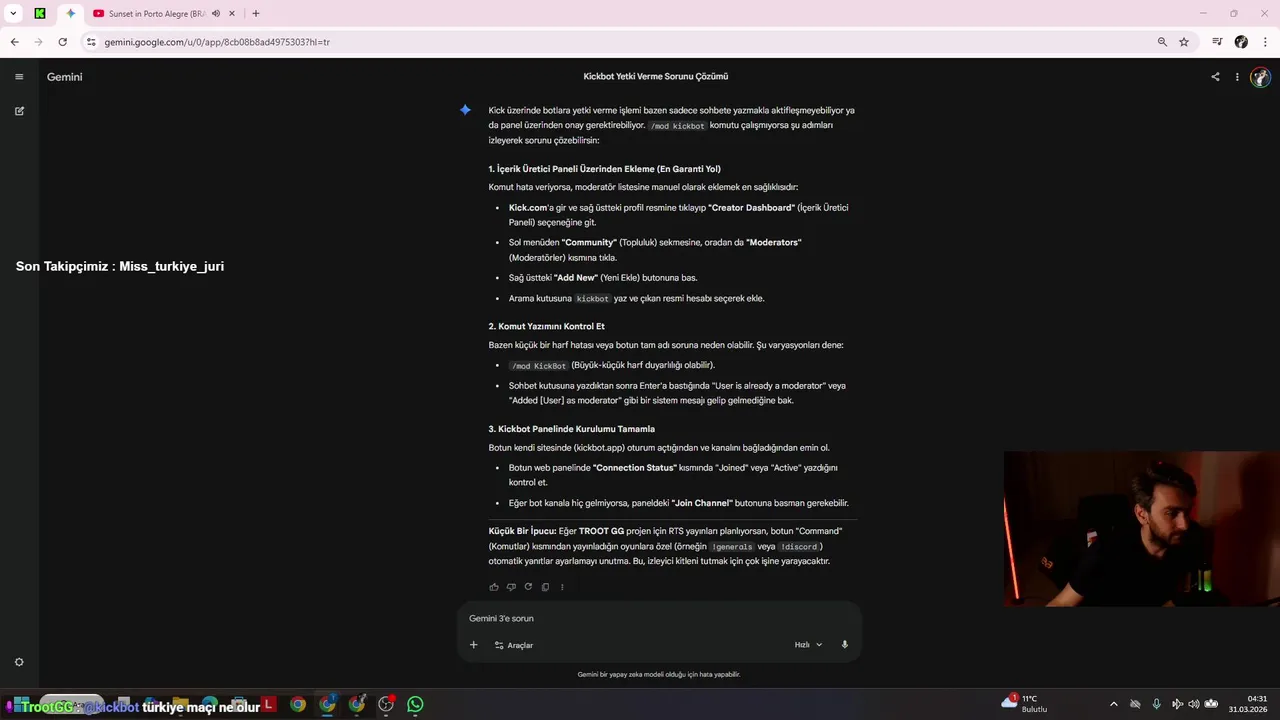The image size is (1280, 720).
Task: Mute the YouTube tab speaker icon
Action: click(216, 14)
